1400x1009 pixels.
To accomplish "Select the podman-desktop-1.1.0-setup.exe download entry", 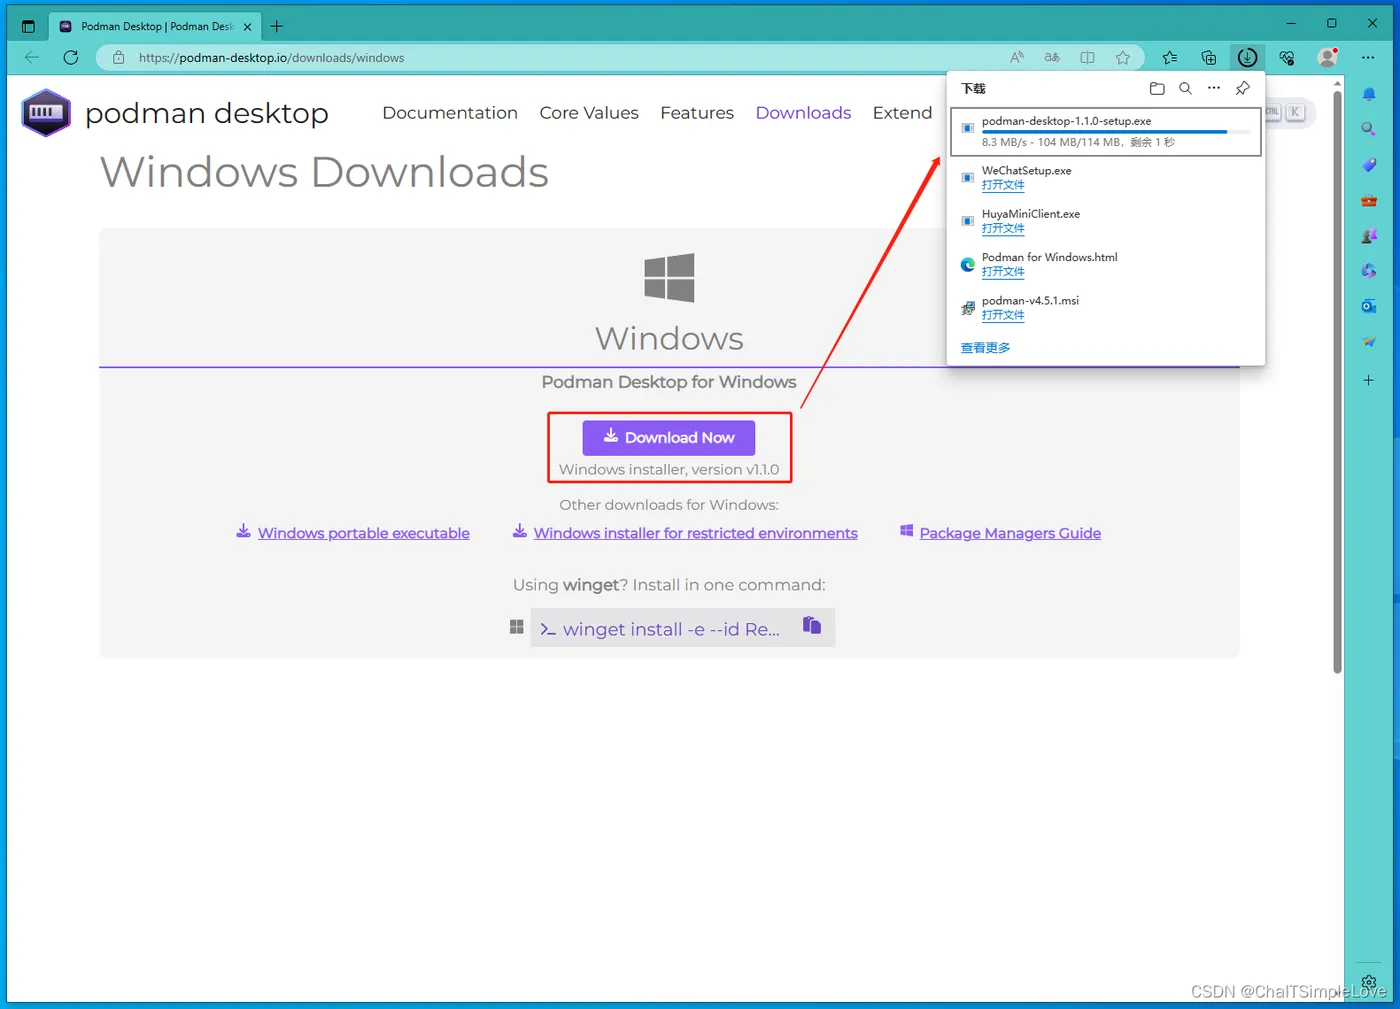I will point(1106,131).
